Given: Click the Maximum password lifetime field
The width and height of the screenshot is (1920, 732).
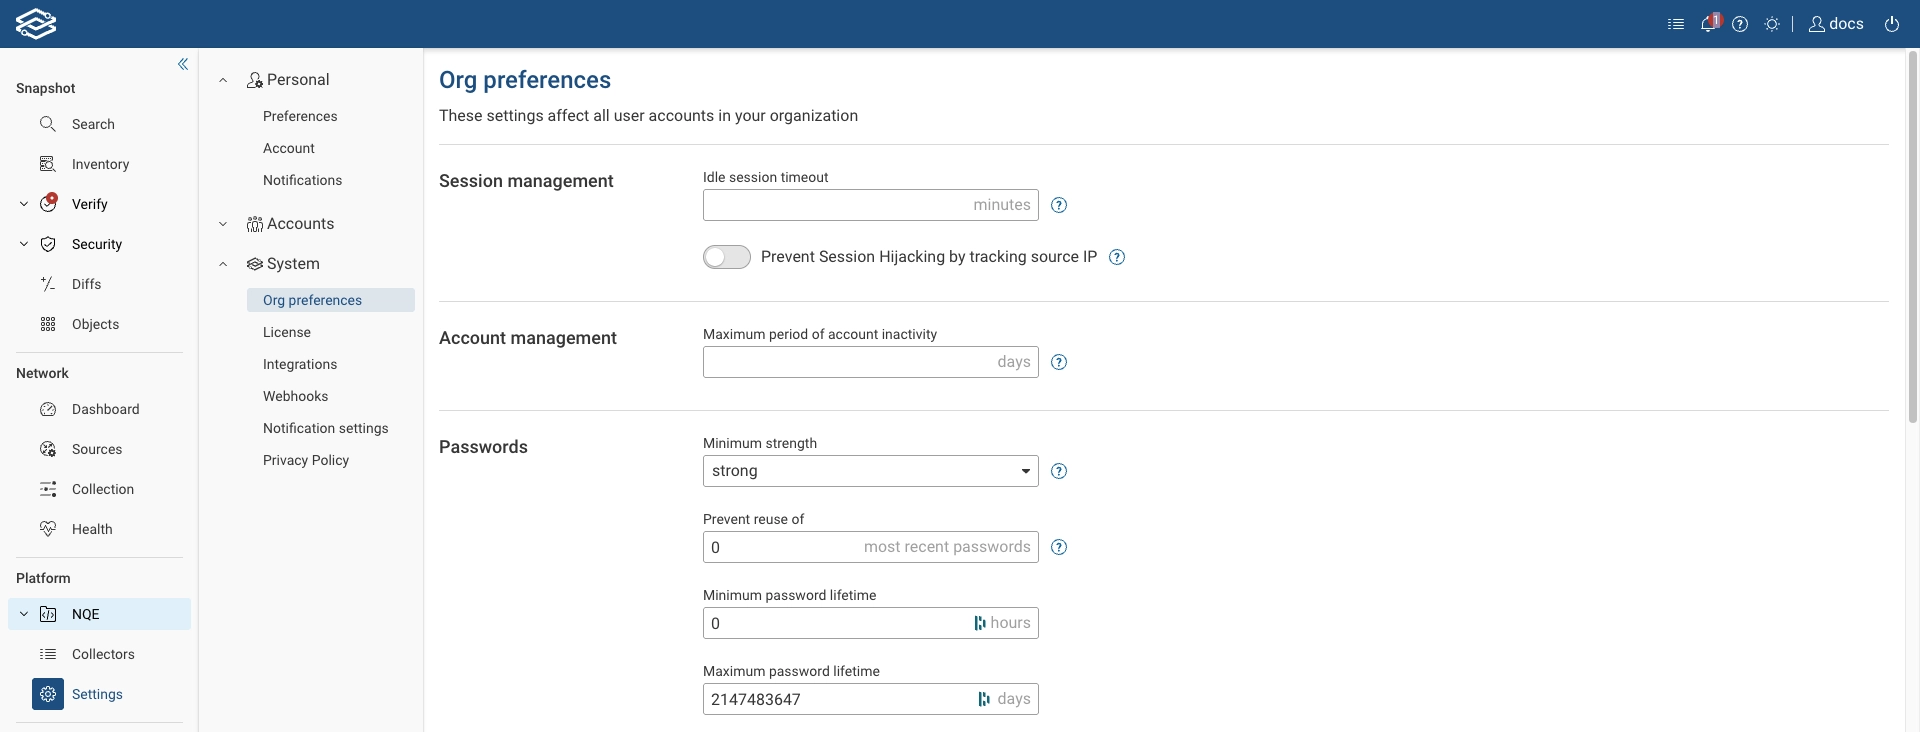Looking at the screenshot, I should 870,699.
